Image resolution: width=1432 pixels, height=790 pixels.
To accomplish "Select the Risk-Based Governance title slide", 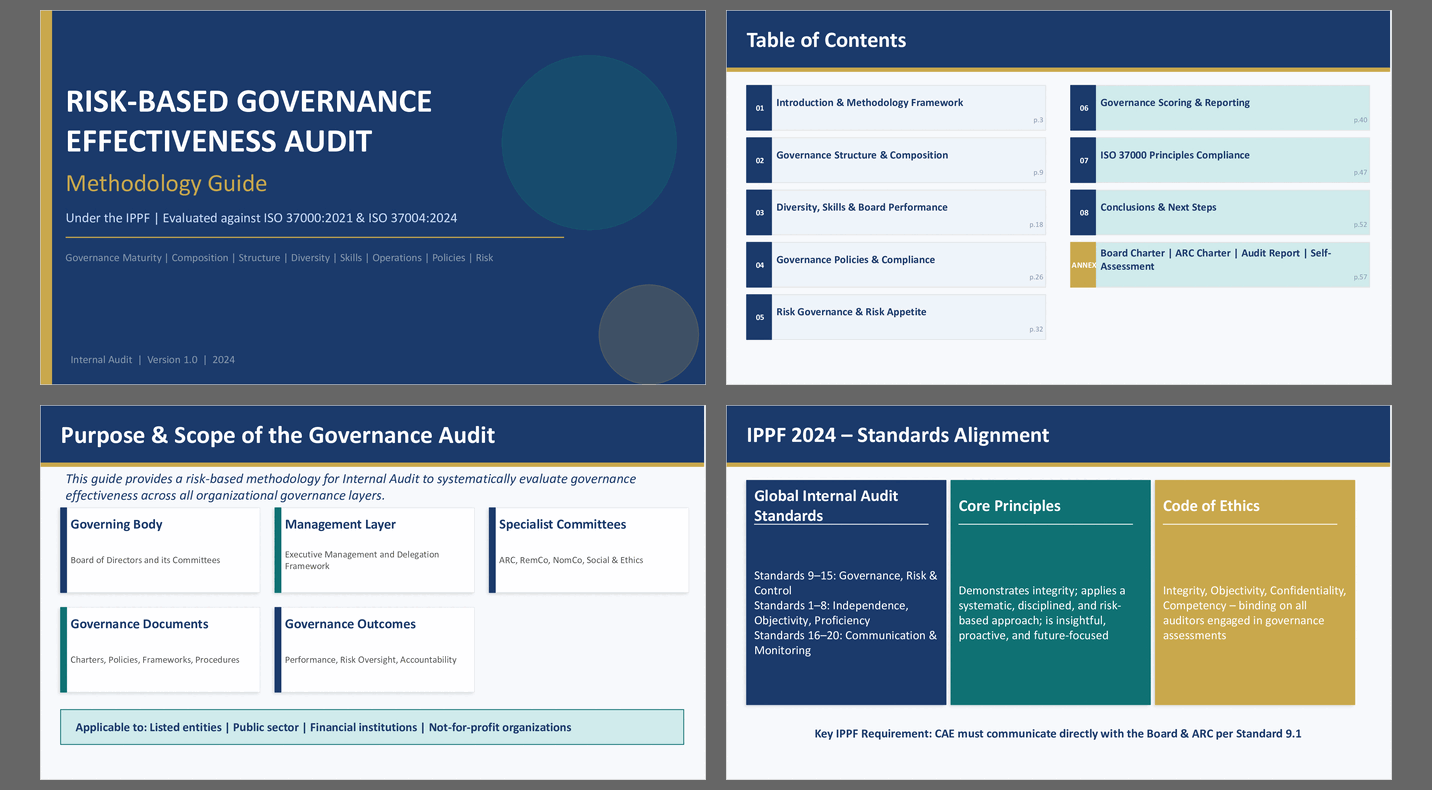I will [x=372, y=197].
